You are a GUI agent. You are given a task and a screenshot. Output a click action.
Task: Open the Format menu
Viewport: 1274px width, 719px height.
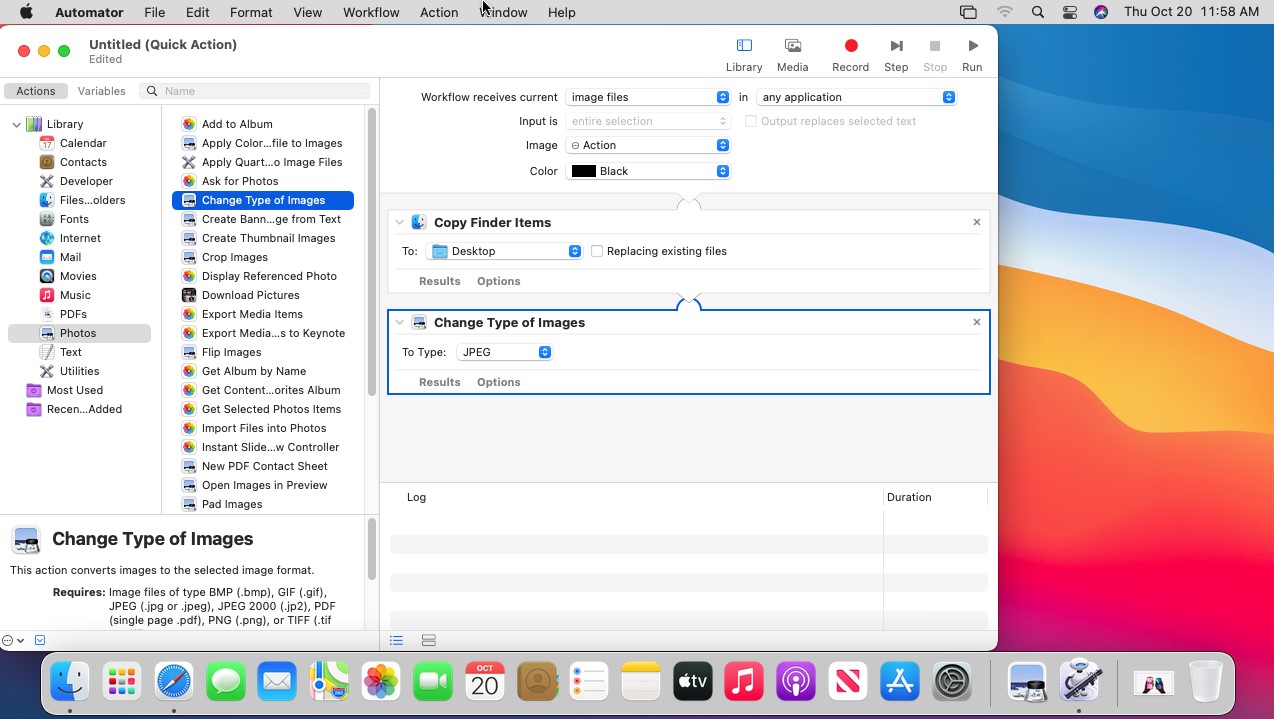pos(251,12)
